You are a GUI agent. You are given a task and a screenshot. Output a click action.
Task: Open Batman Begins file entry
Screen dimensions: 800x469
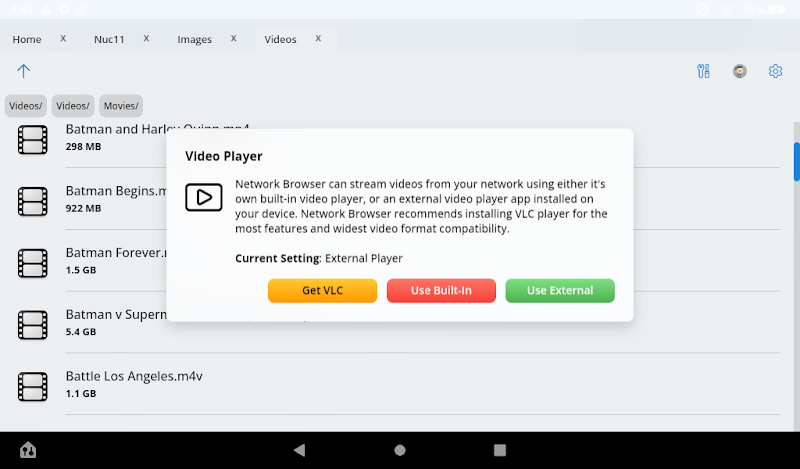(116, 191)
